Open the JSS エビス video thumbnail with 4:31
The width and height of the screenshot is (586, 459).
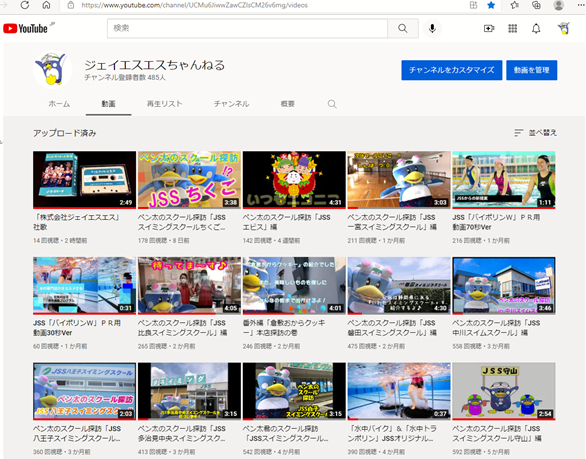(x=294, y=180)
